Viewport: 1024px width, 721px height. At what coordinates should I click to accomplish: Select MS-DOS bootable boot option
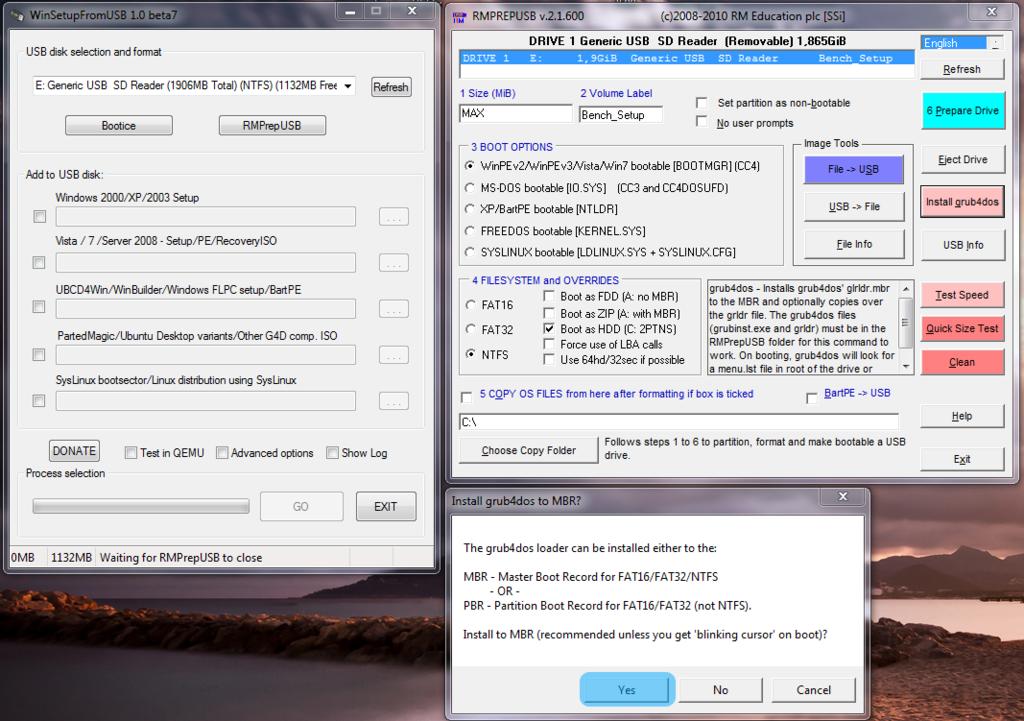point(471,187)
